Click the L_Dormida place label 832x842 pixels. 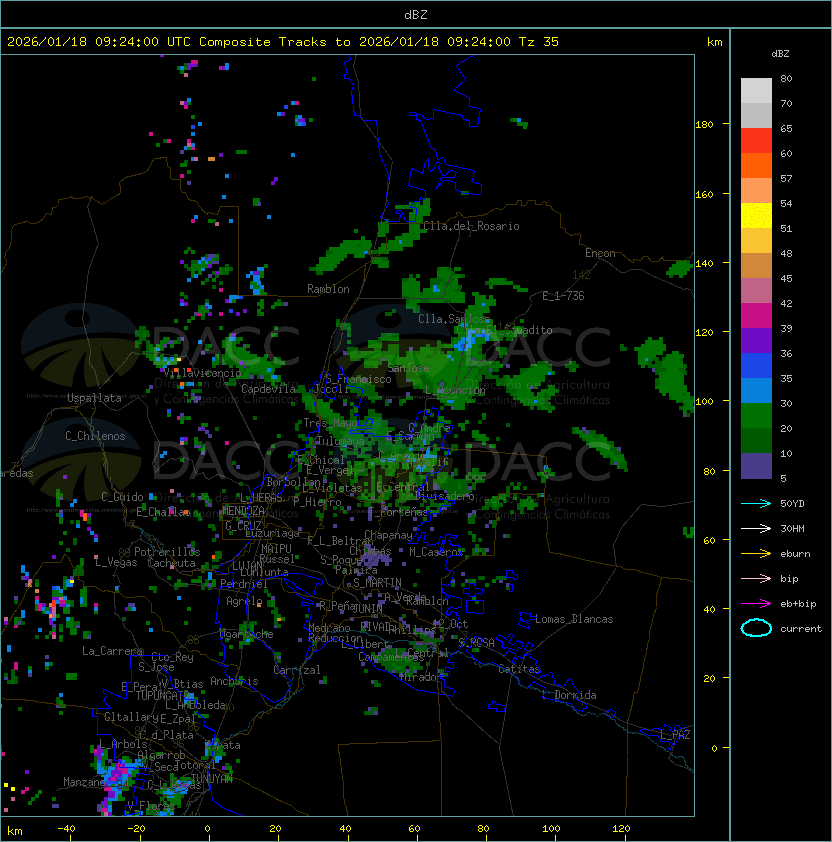tap(569, 695)
